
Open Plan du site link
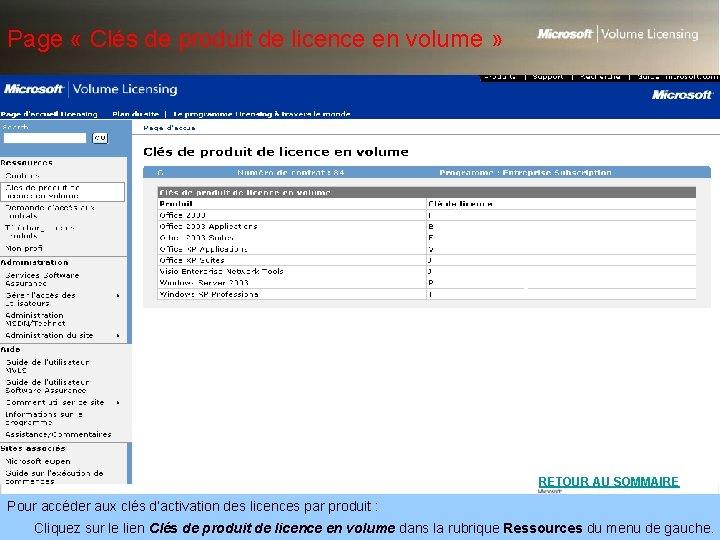[x=135, y=114]
